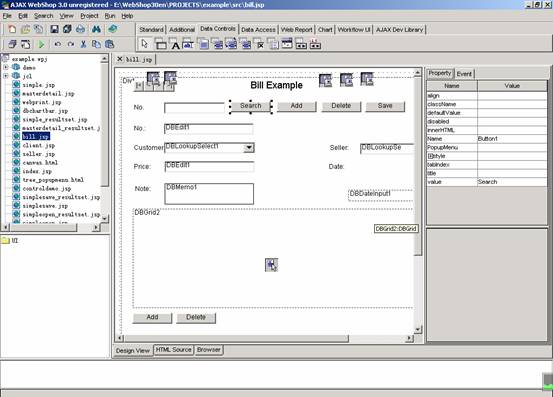Select masterdetail.jsp in the project tree
This screenshot has height=397, width=553.
48,93
